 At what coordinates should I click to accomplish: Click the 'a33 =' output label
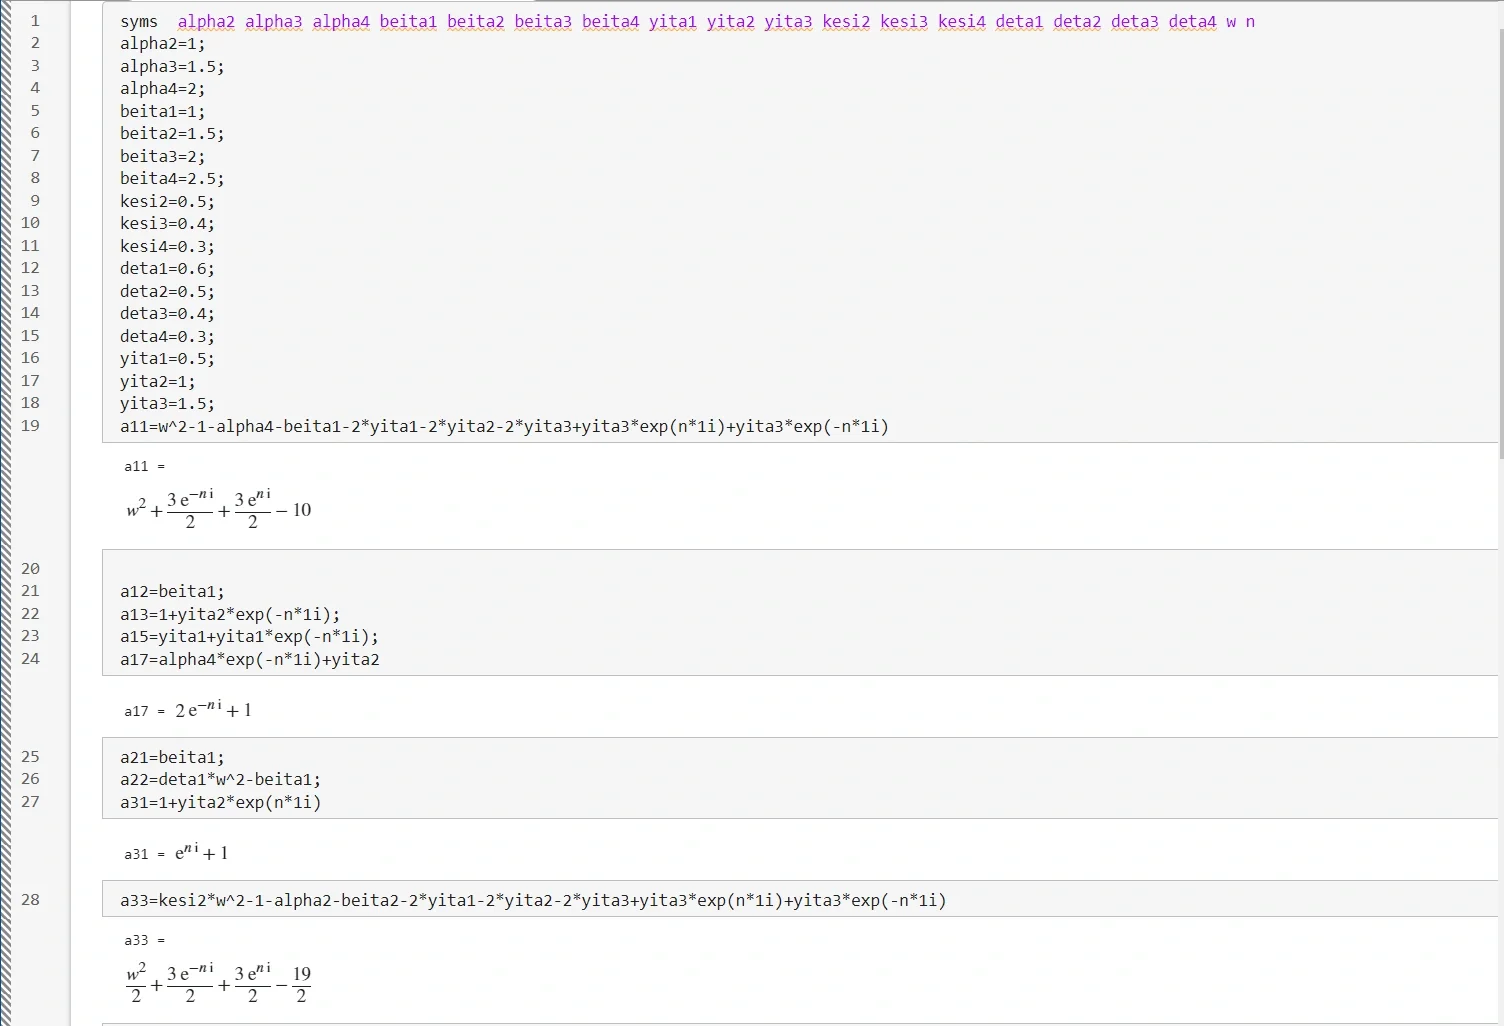tap(144, 940)
